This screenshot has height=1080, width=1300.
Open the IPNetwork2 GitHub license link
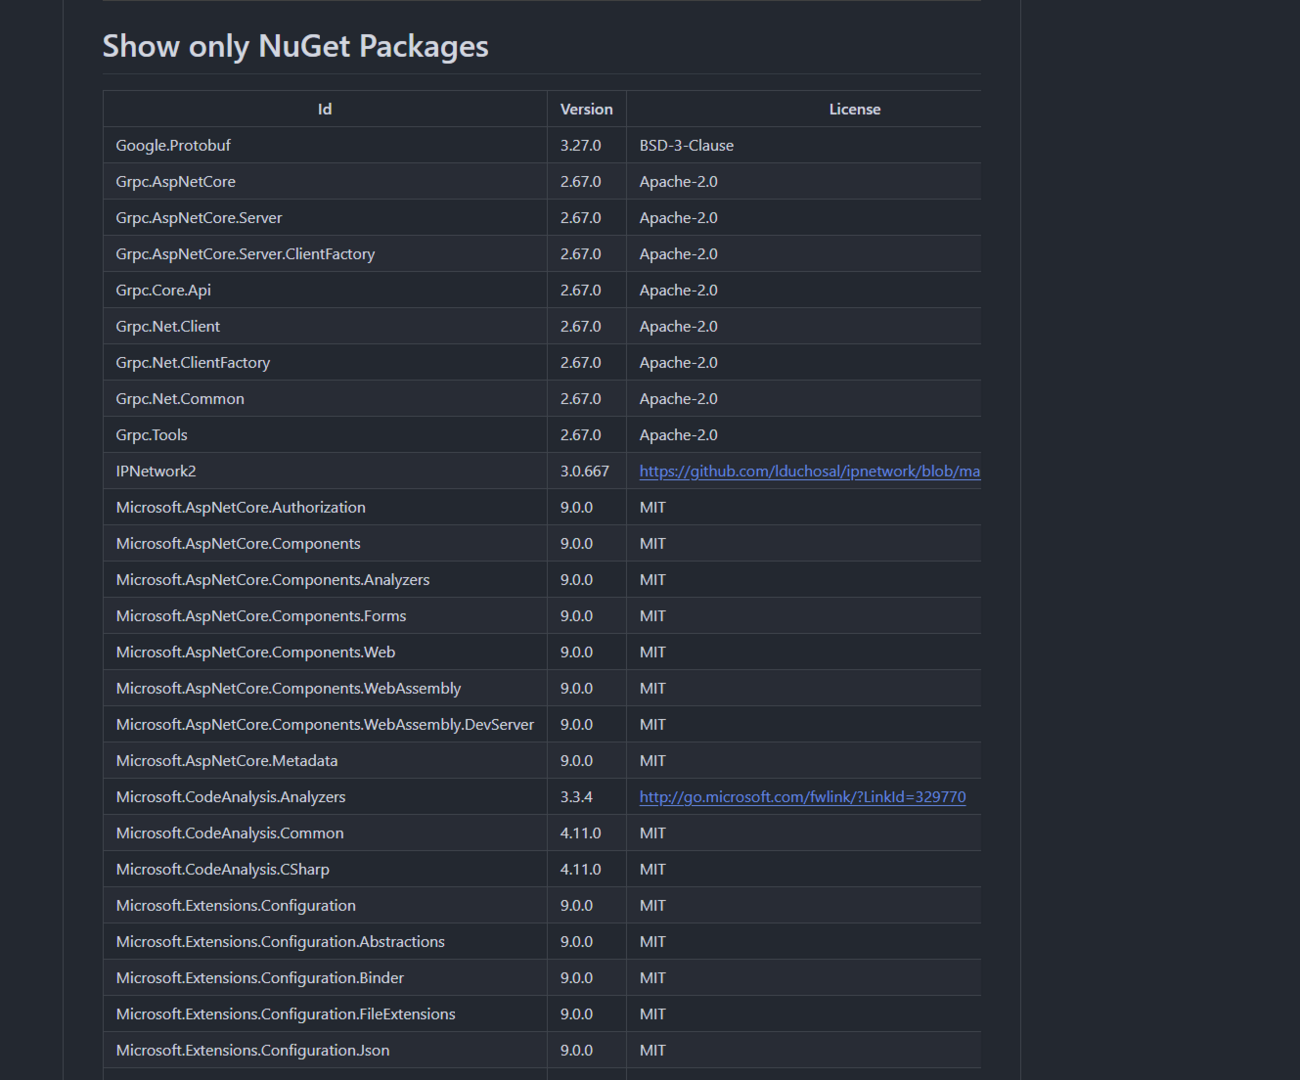(x=809, y=471)
